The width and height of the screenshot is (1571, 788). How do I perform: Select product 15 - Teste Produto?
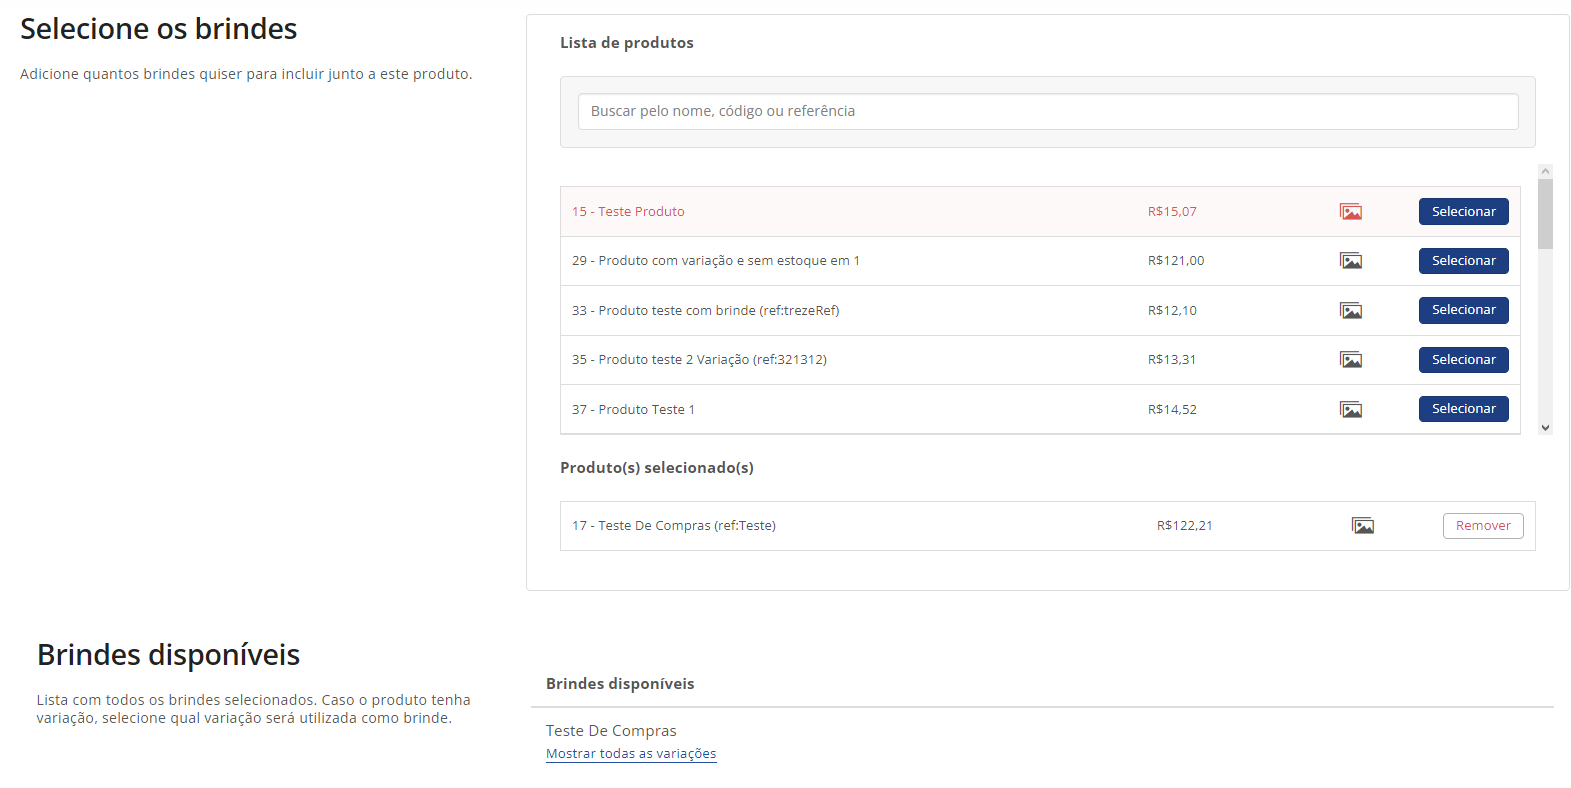[1464, 211]
